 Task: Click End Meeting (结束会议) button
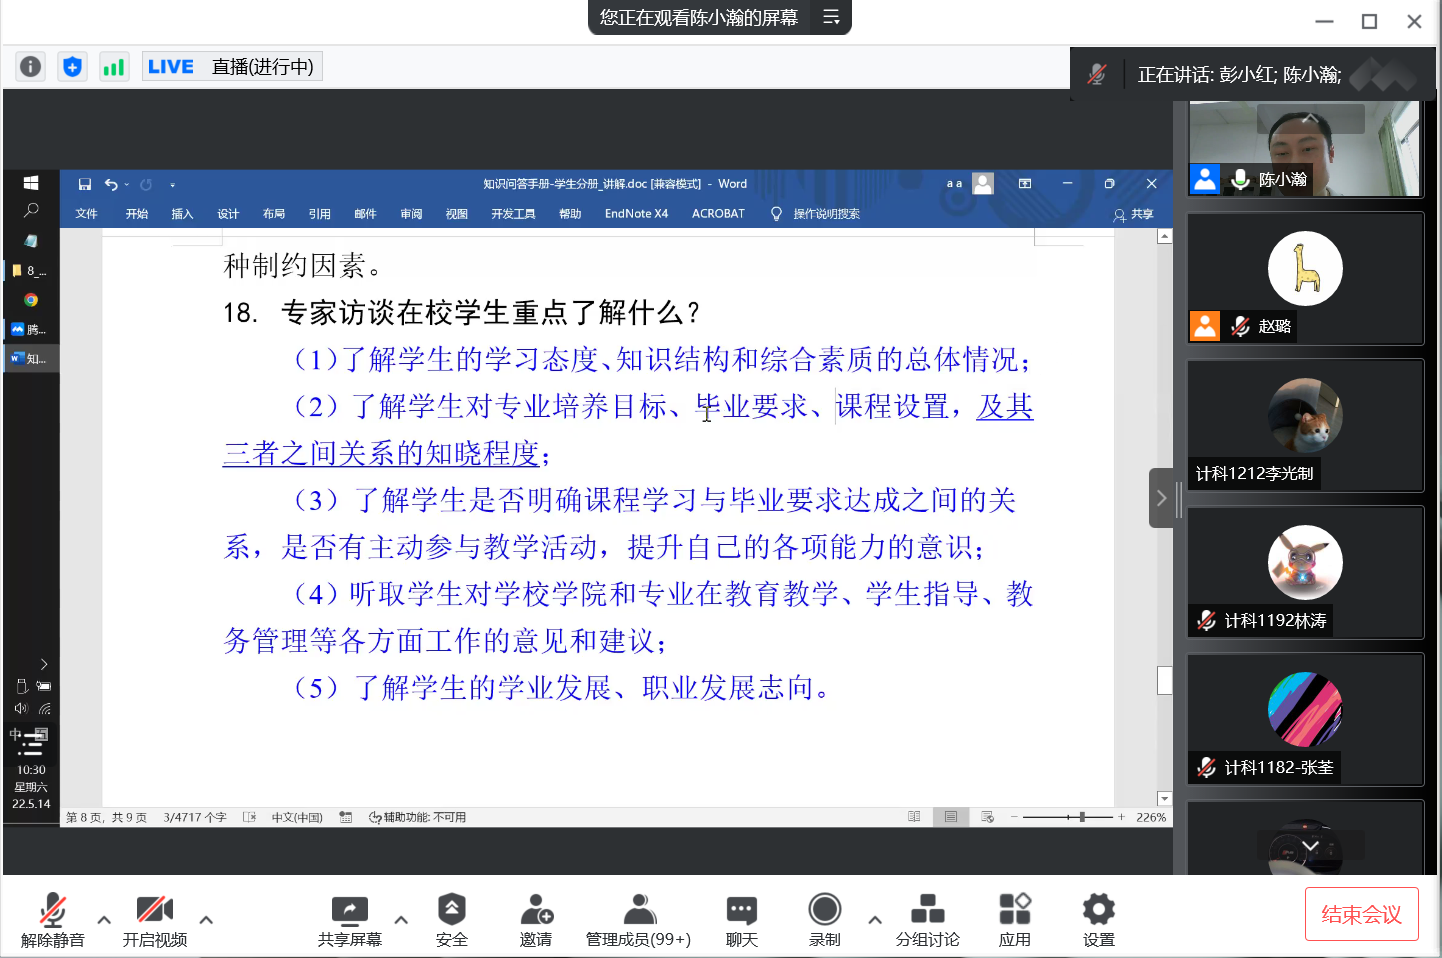(1361, 914)
